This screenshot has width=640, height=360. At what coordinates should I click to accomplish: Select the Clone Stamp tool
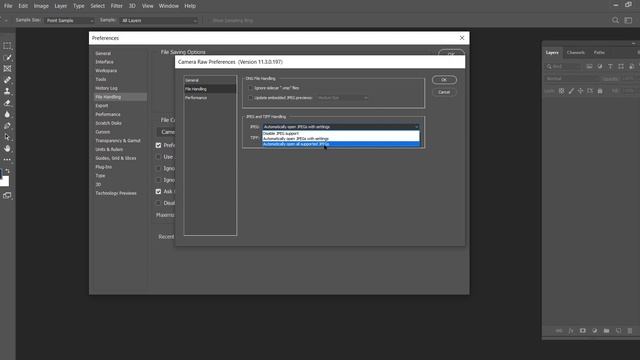coord(7,91)
